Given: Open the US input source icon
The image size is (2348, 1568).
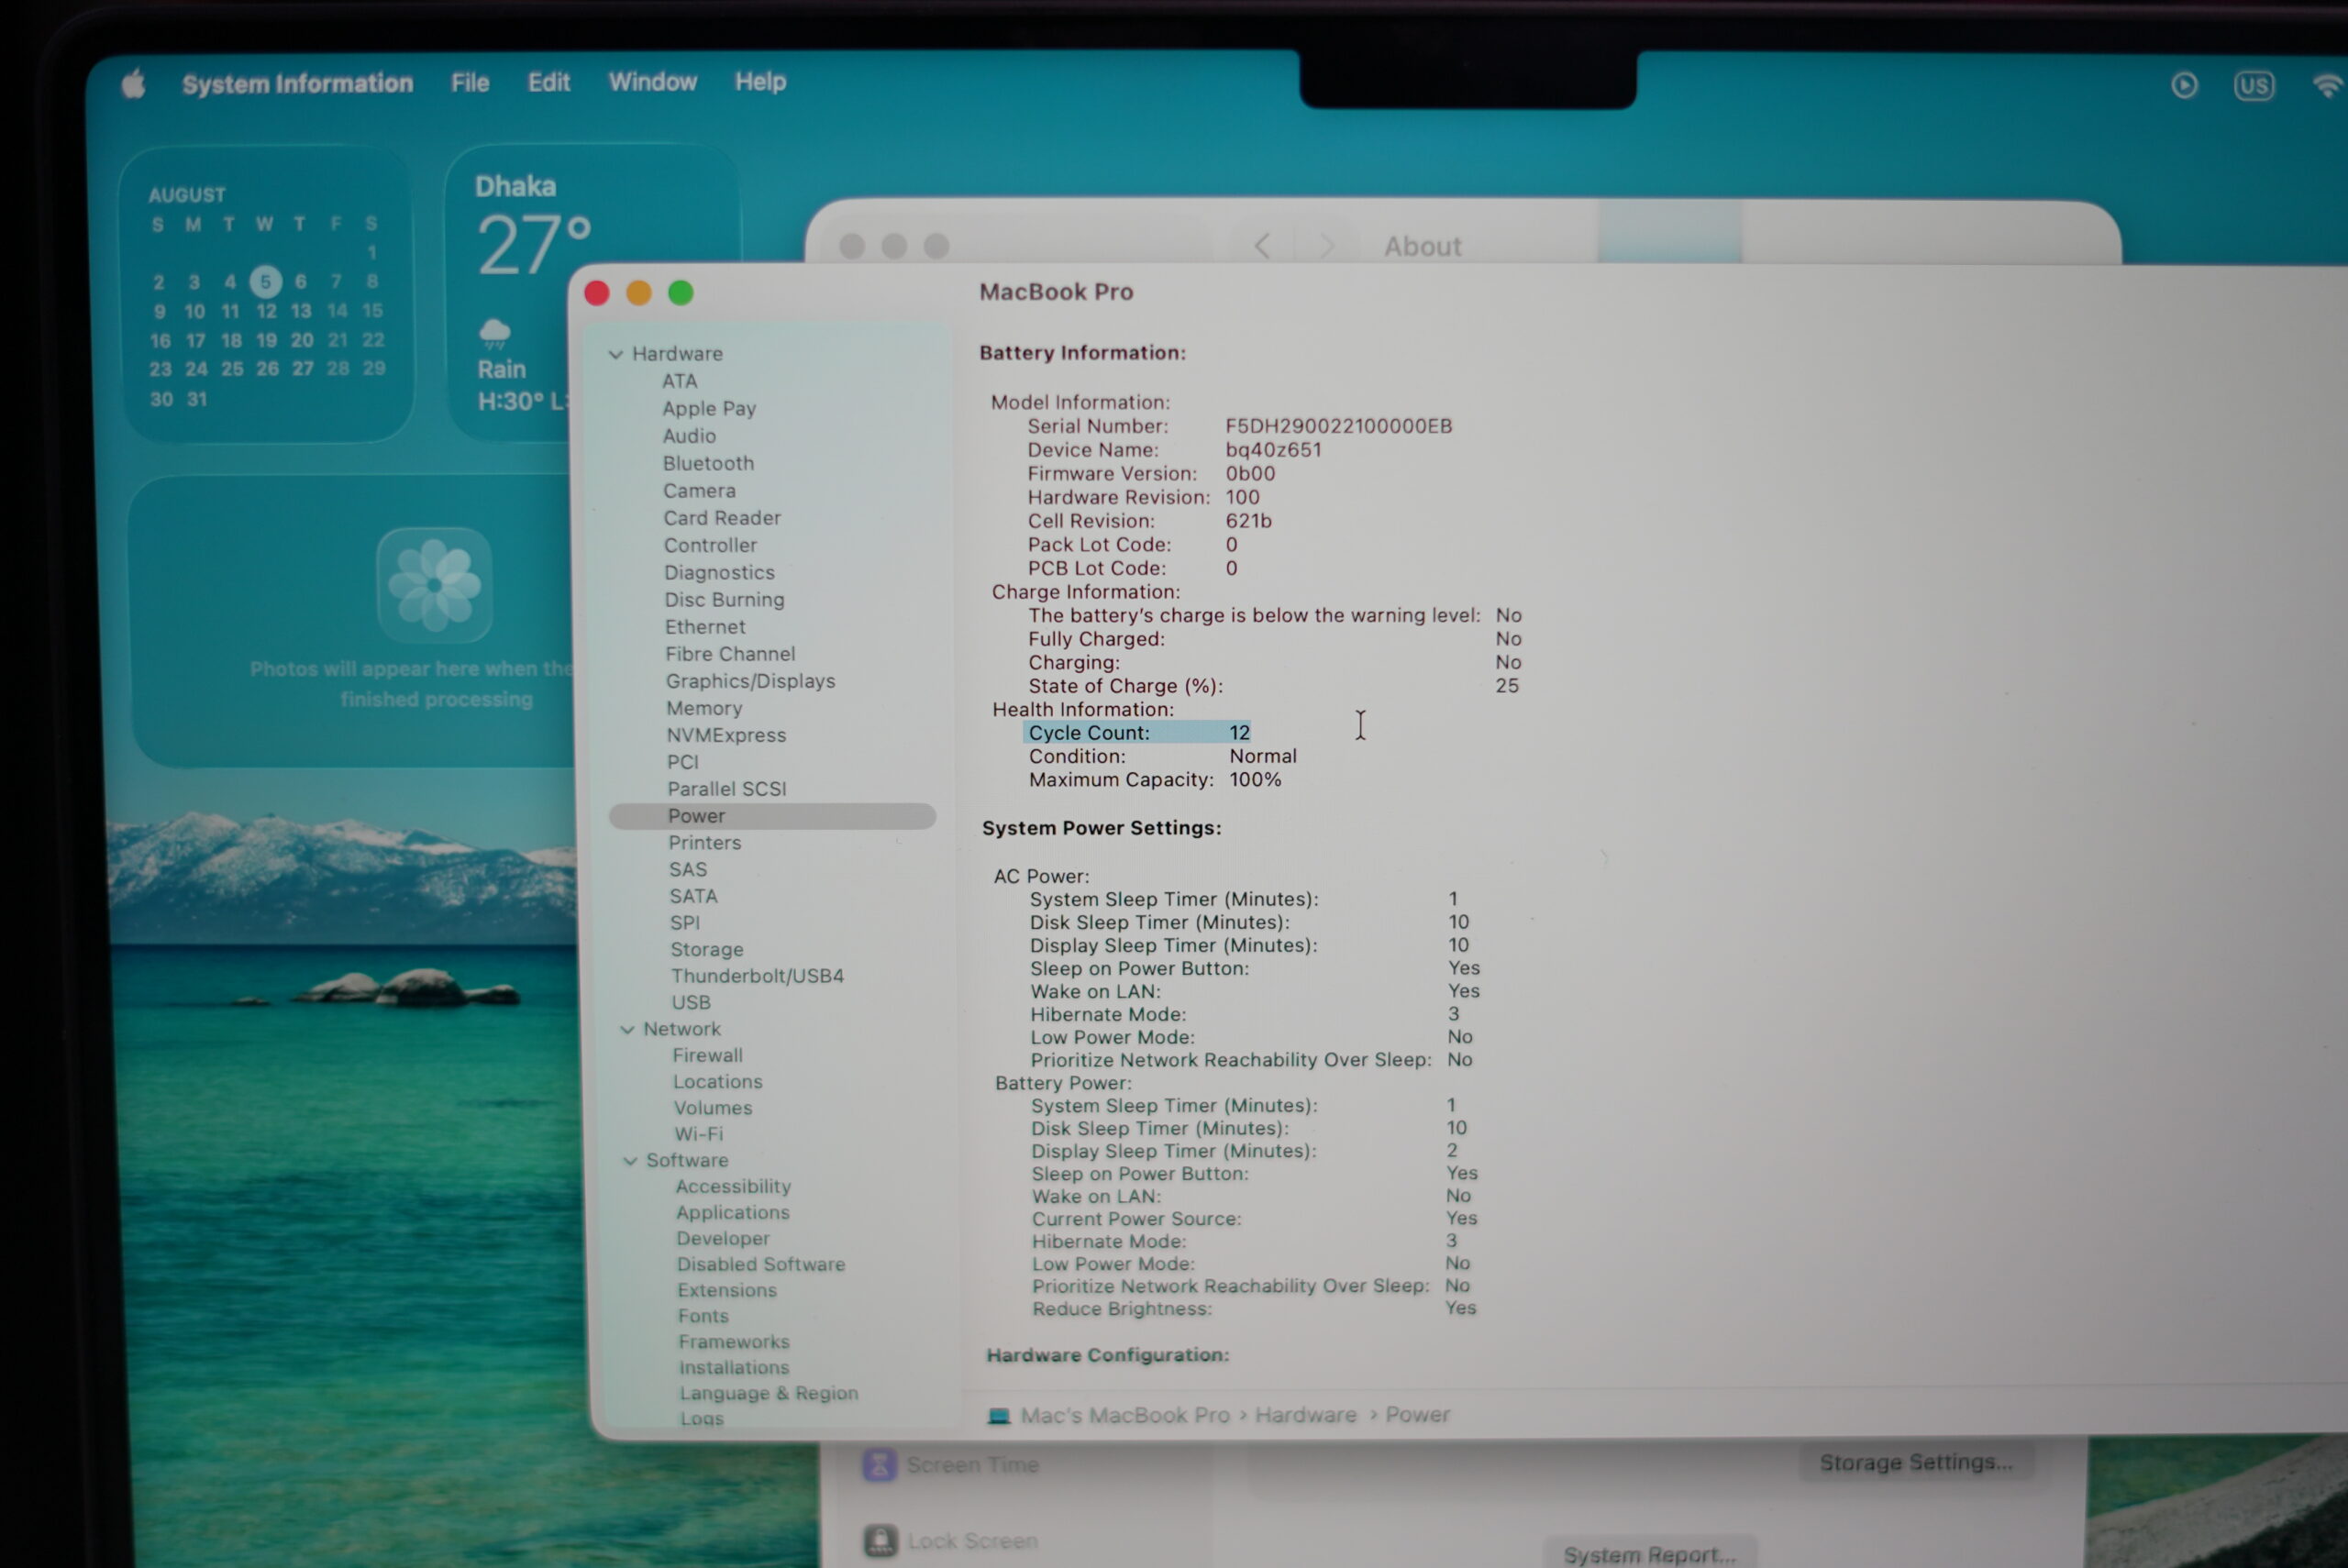Looking at the screenshot, I should (2254, 86).
